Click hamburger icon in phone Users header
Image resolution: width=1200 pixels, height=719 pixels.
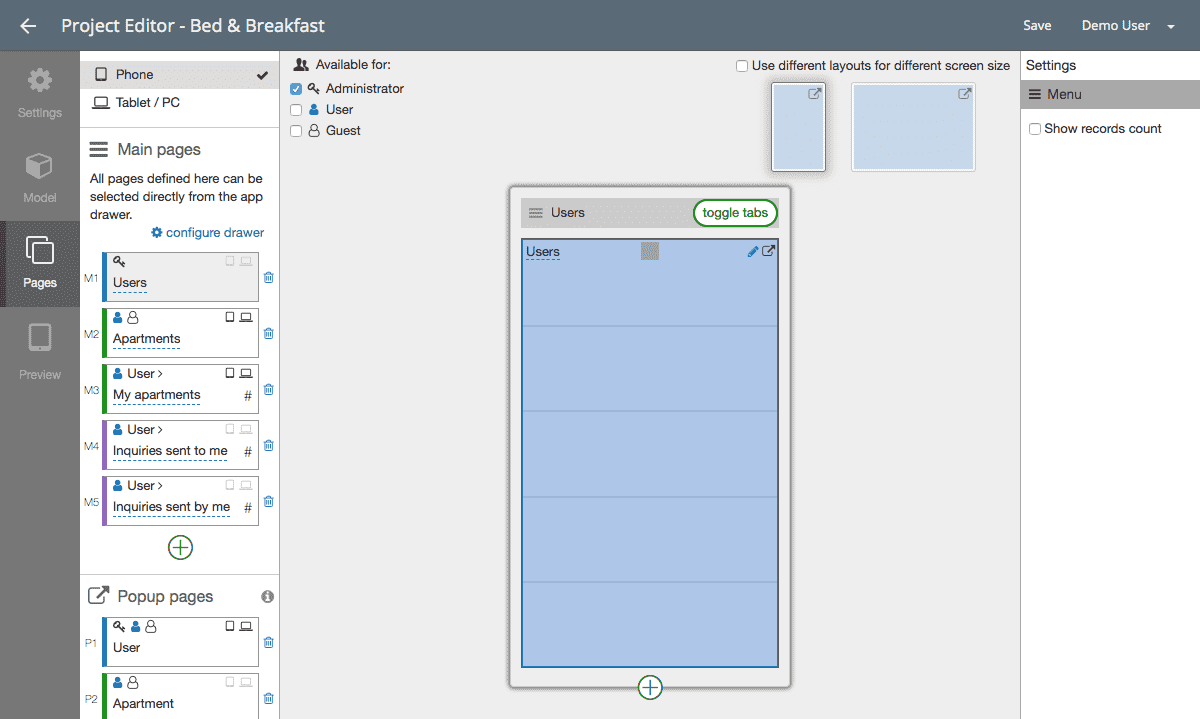536,213
